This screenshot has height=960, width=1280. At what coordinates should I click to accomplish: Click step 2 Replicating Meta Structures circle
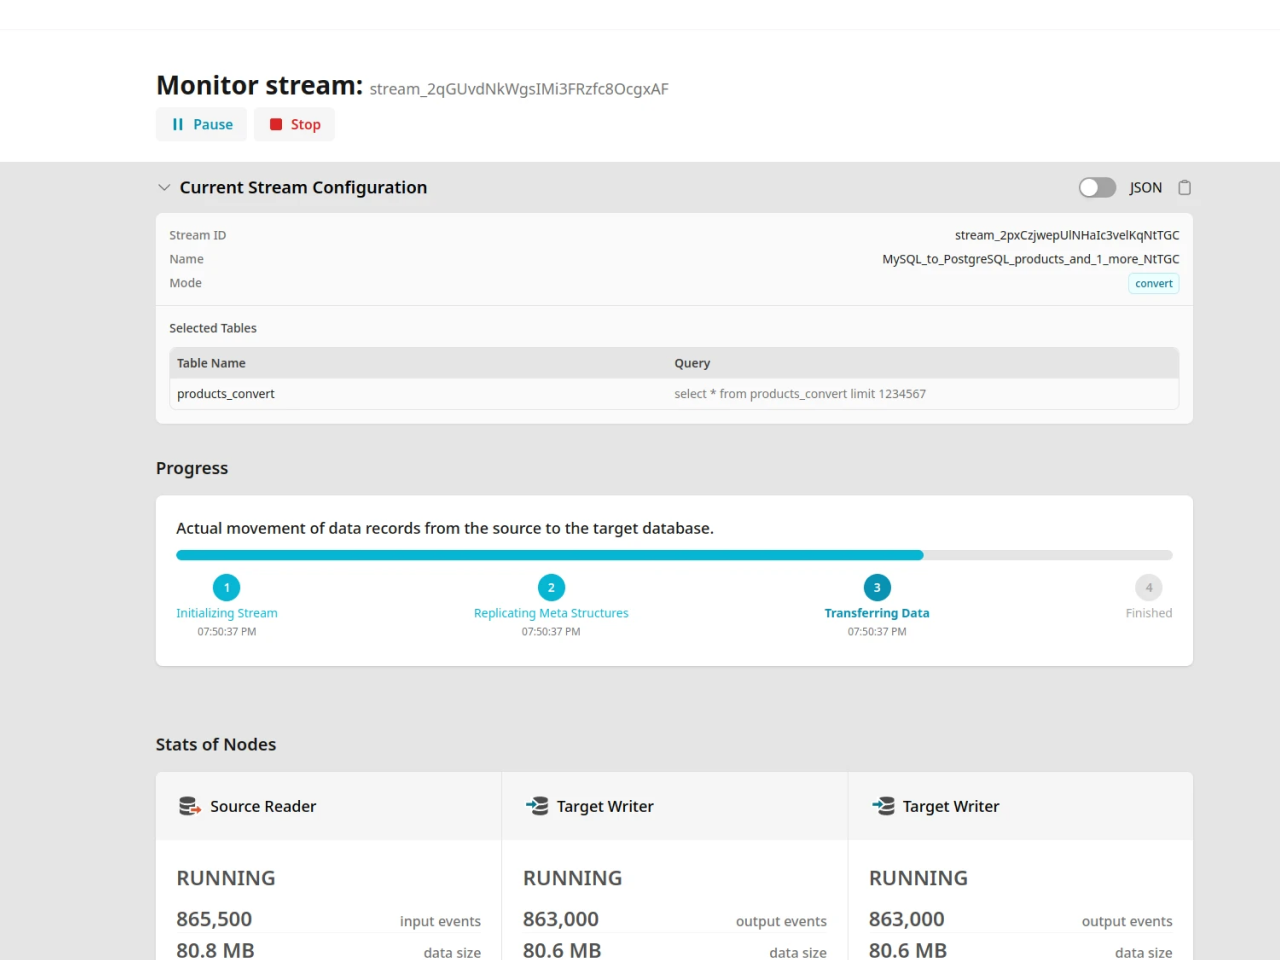(551, 588)
